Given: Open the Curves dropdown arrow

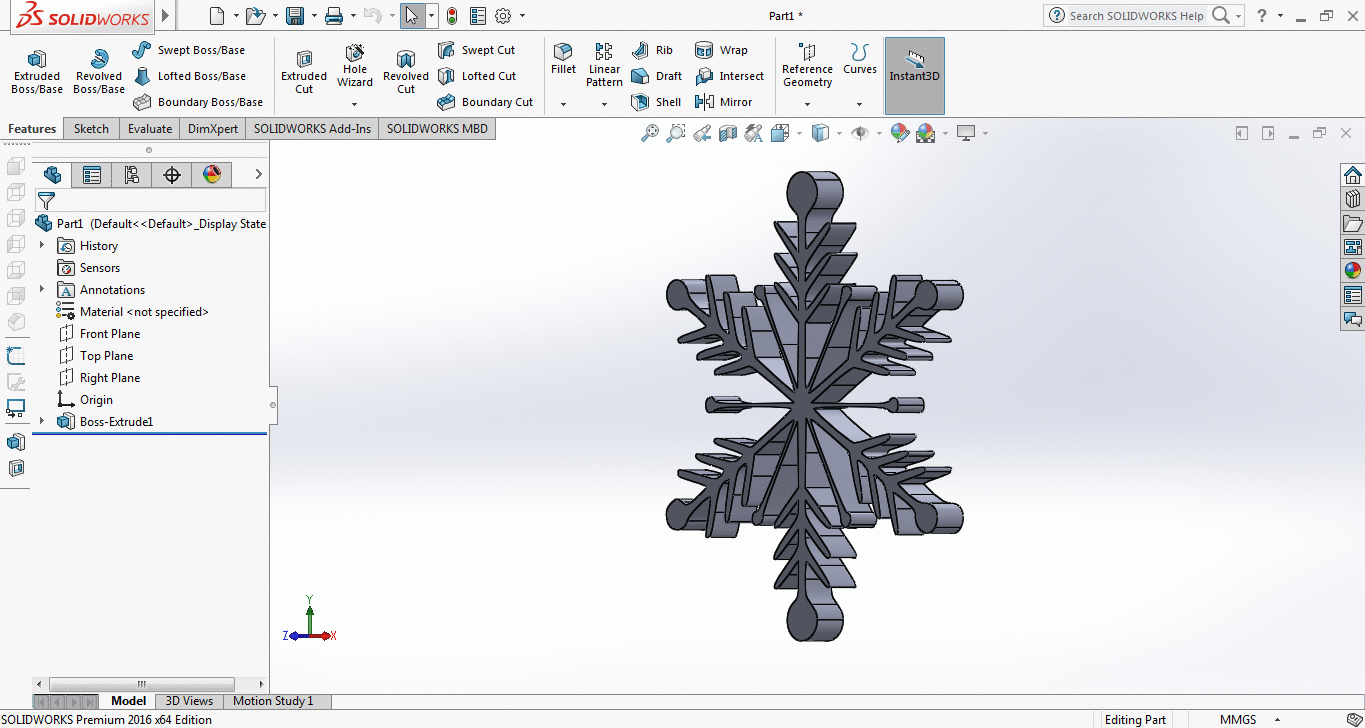Looking at the screenshot, I should 859,104.
